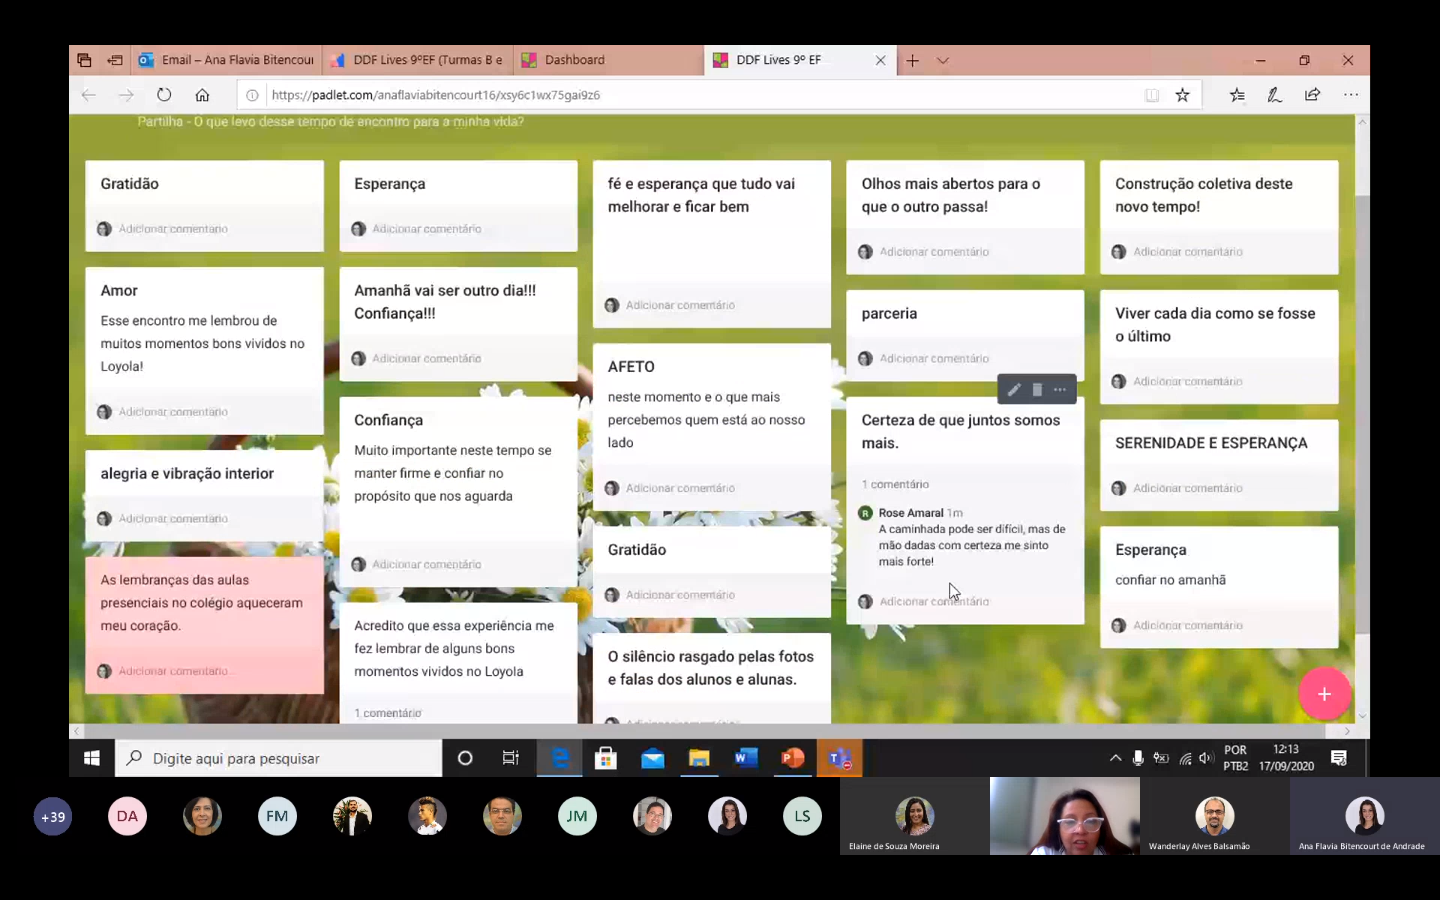The height and width of the screenshot is (900, 1440).
Task: Expand the tab list chevron
Action: [x=943, y=60]
